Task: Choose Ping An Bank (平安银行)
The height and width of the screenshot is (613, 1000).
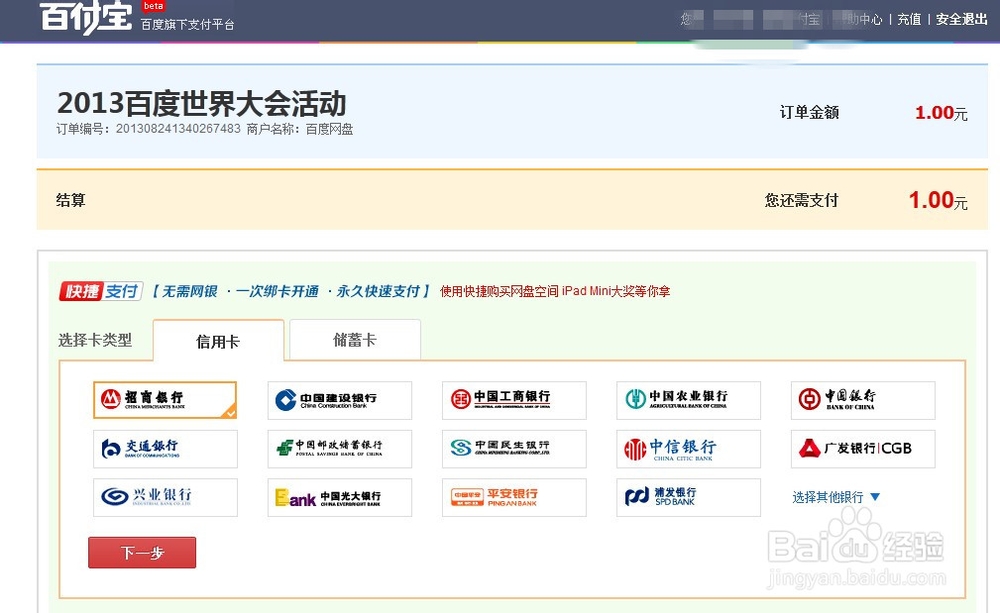Action: tap(514, 497)
